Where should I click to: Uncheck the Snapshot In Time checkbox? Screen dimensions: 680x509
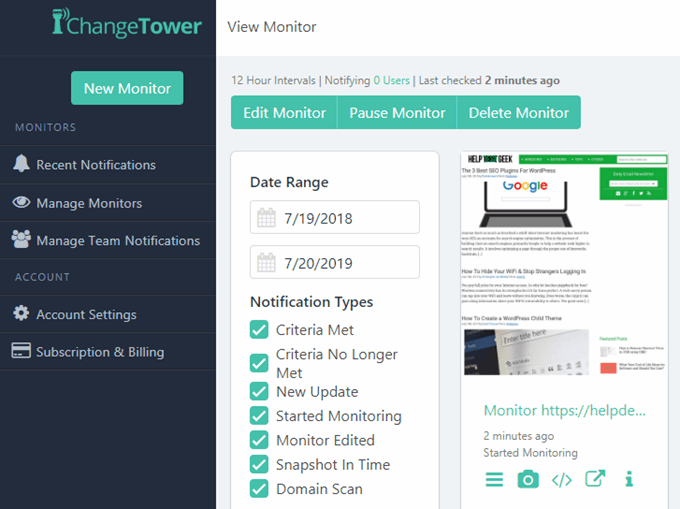259,464
